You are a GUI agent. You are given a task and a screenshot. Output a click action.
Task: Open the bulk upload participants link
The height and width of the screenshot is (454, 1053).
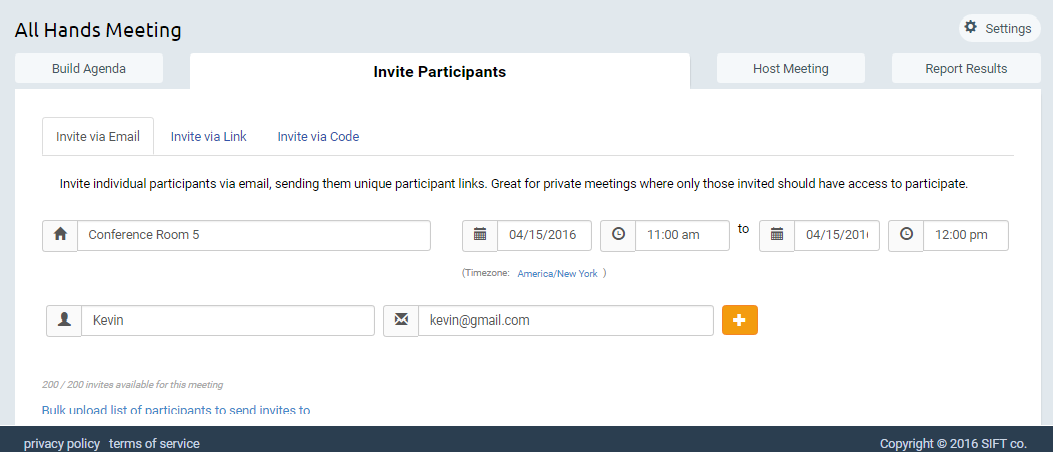(176, 409)
